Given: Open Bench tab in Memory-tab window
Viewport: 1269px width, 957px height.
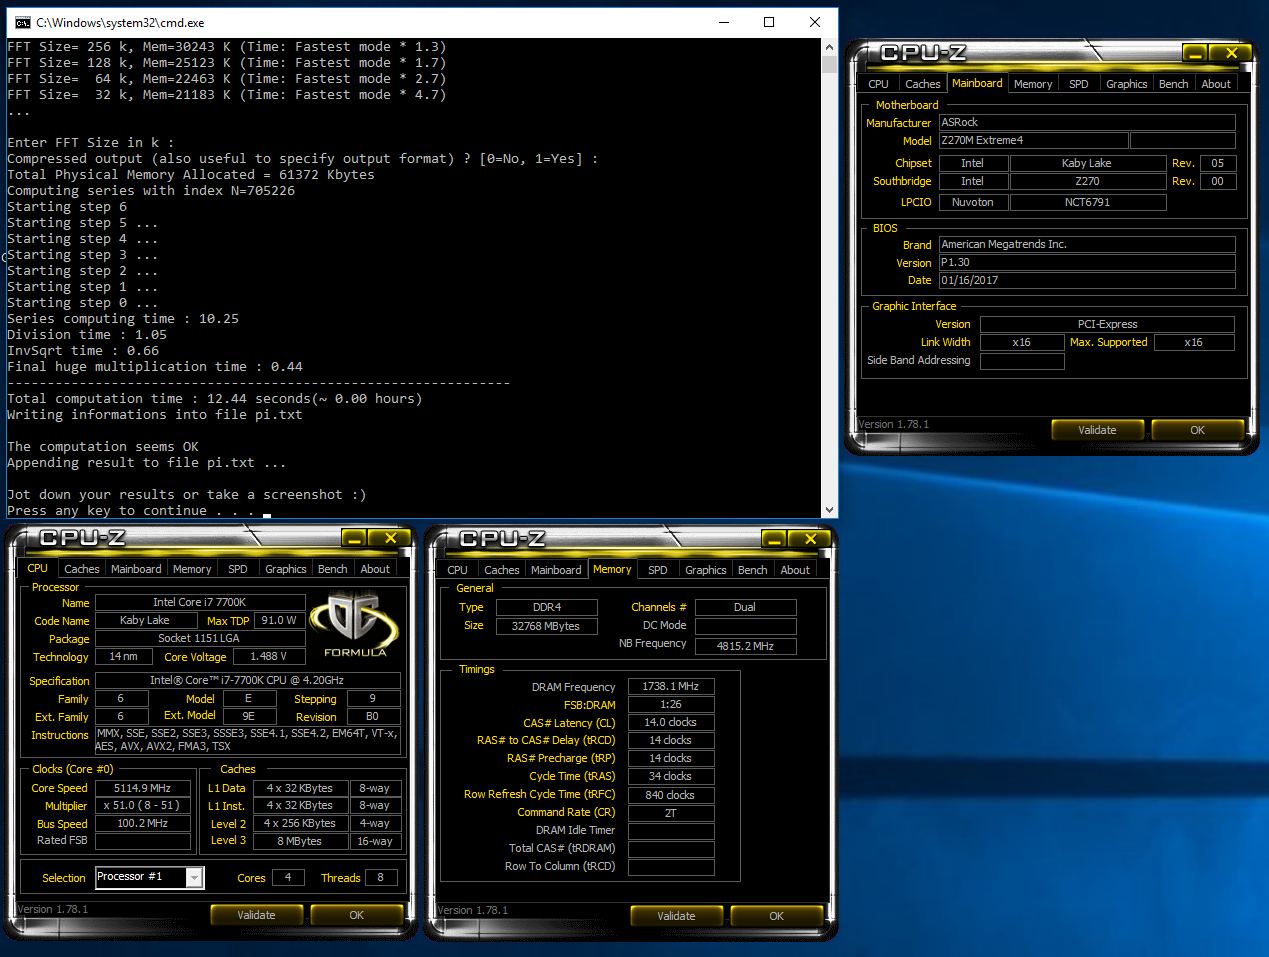Looking at the screenshot, I should [x=753, y=570].
